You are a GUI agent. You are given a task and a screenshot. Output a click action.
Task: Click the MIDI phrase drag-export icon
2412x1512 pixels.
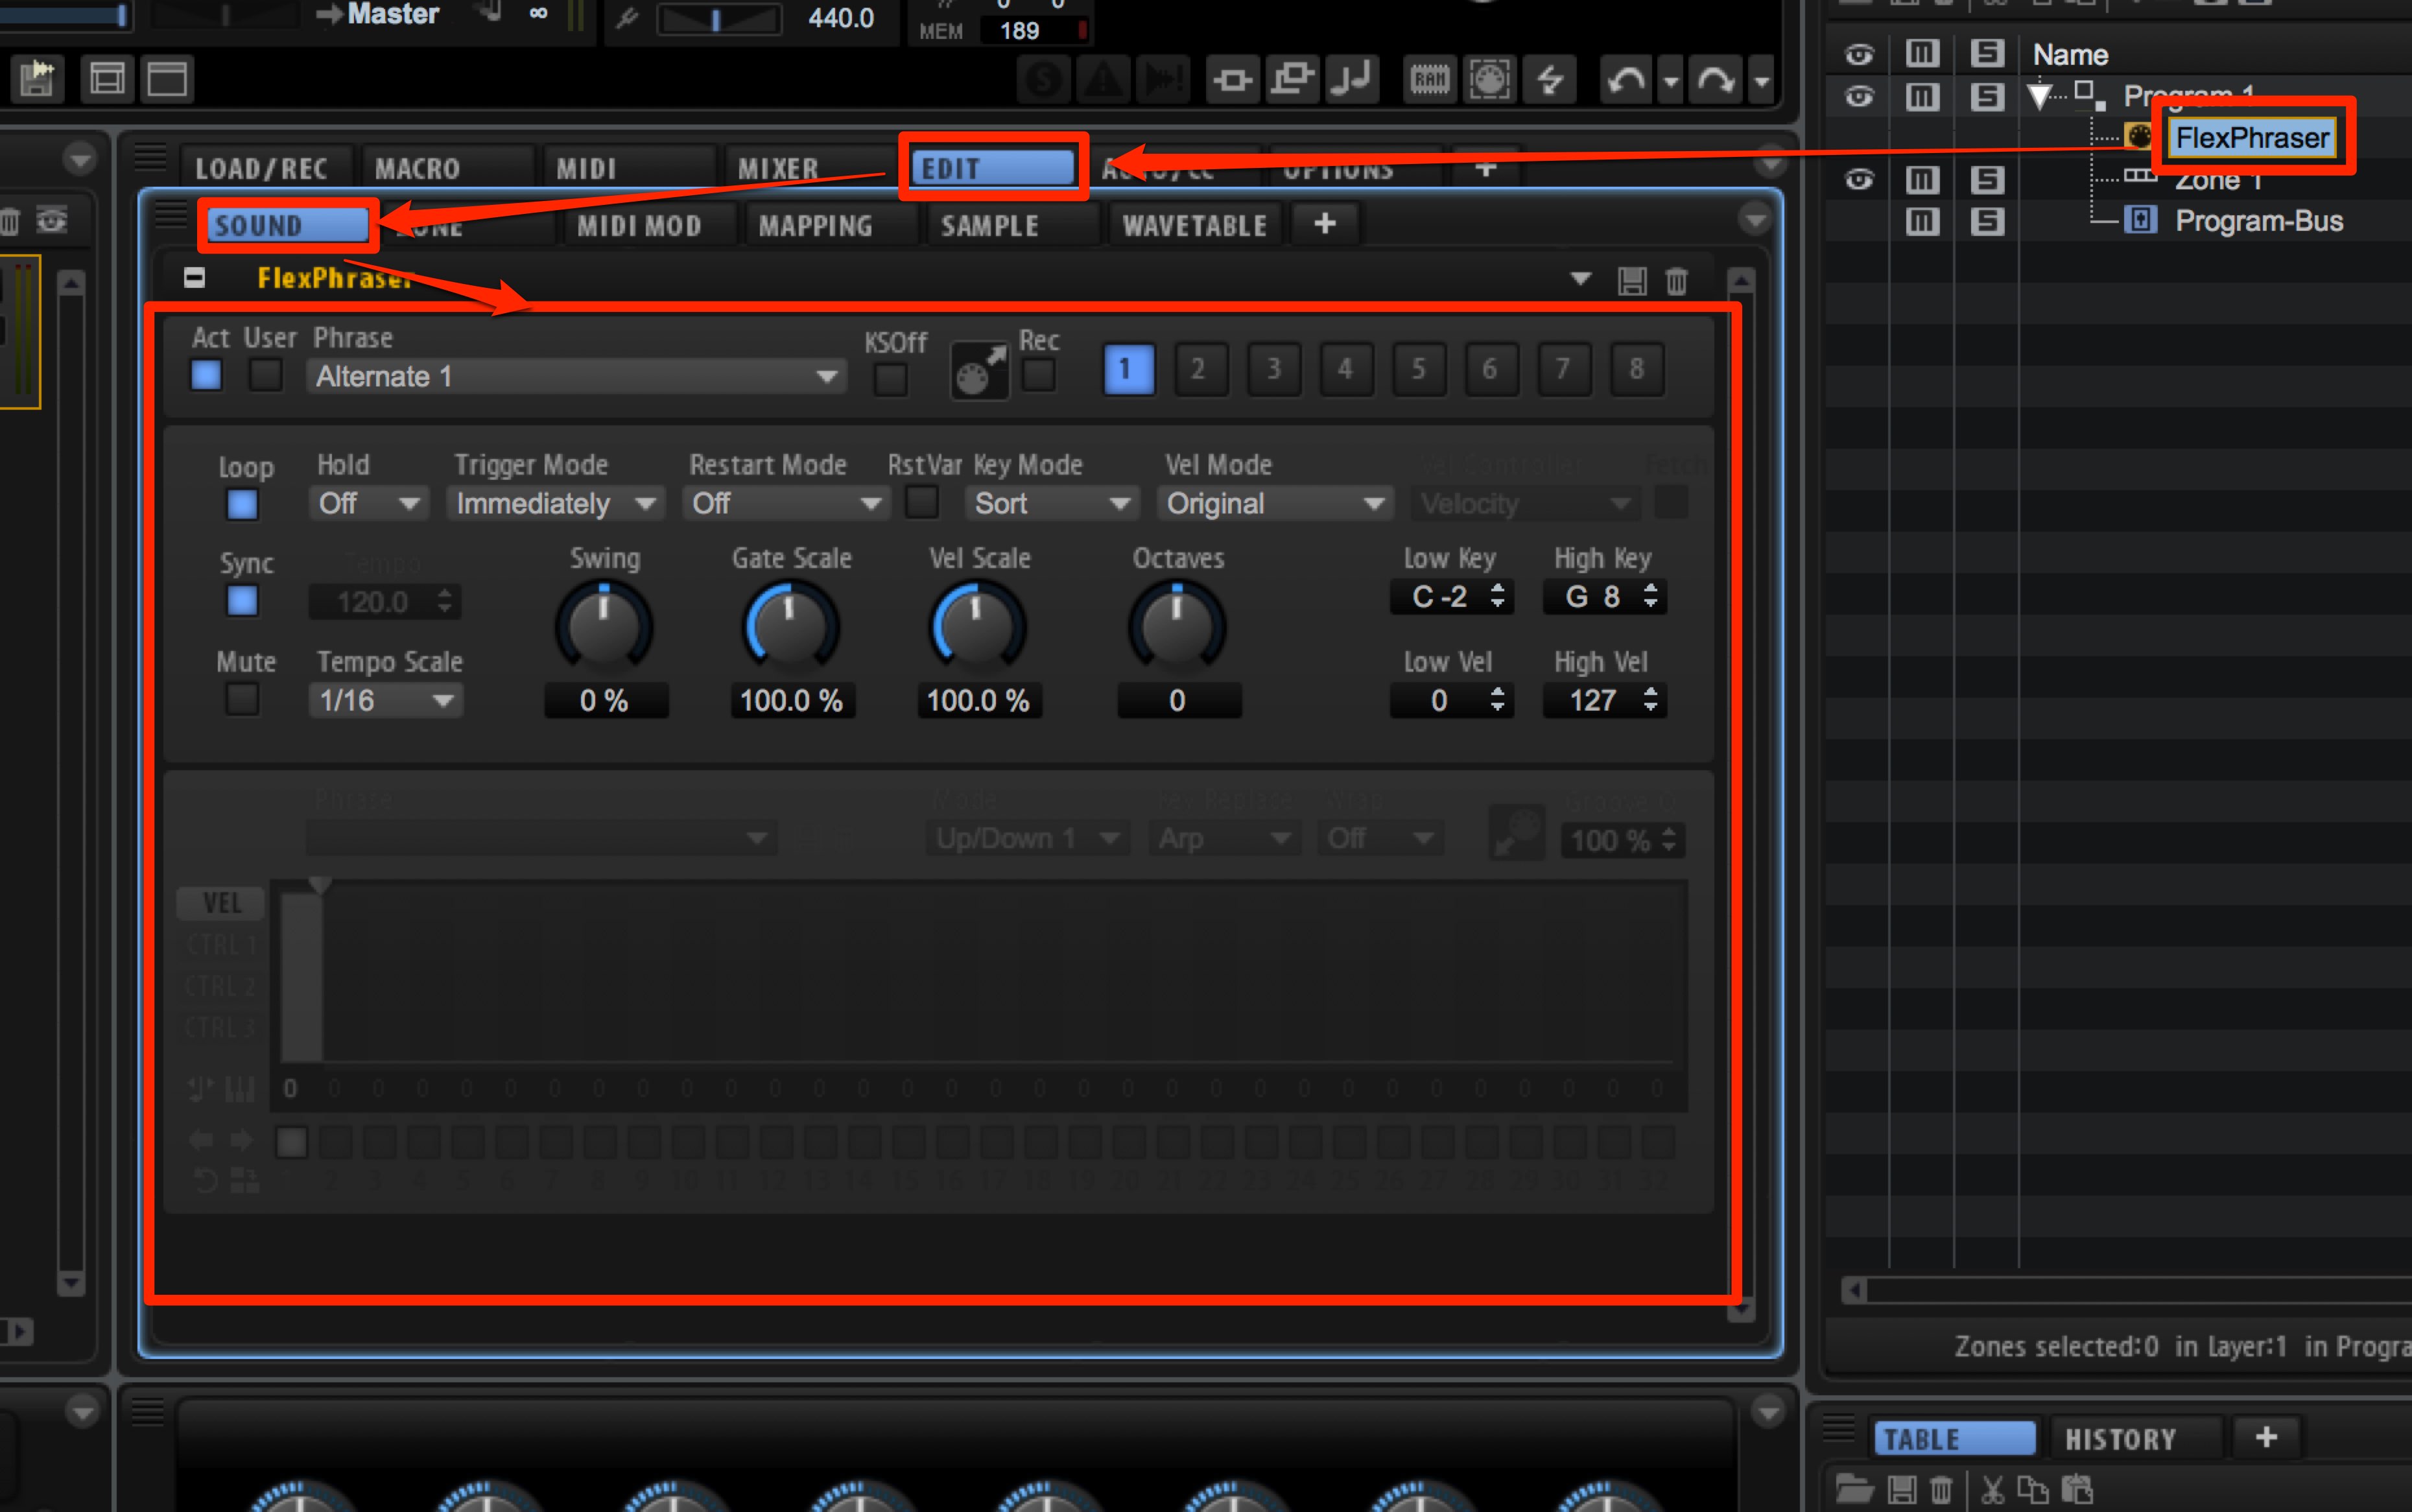(979, 371)
